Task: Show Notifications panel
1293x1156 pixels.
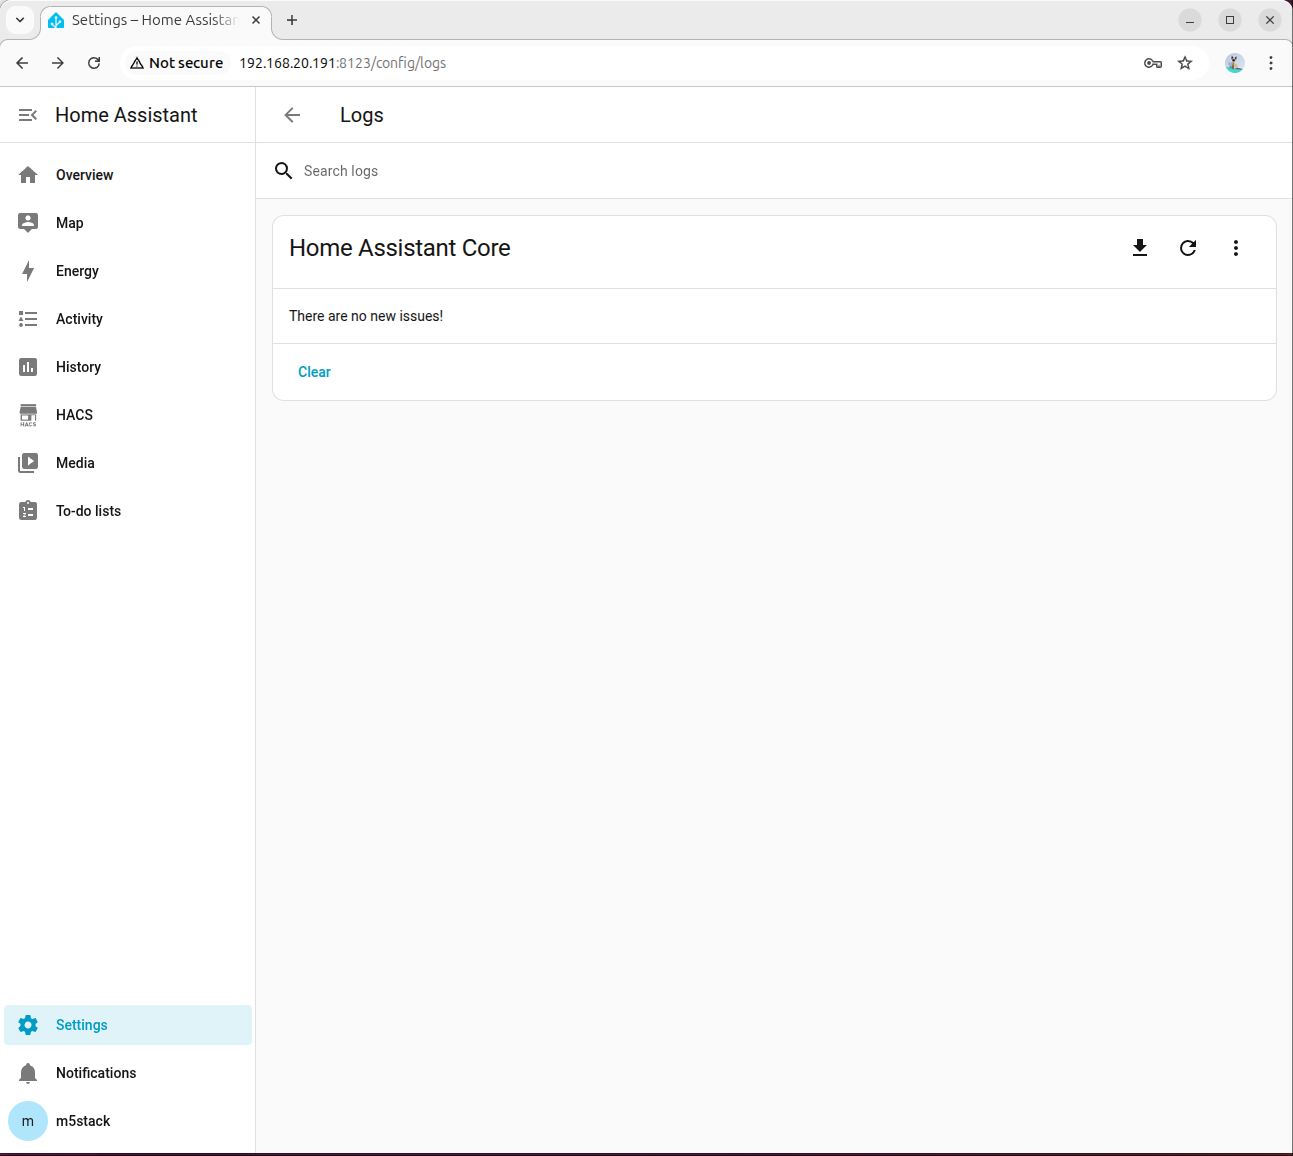Action: [95, 1073]
